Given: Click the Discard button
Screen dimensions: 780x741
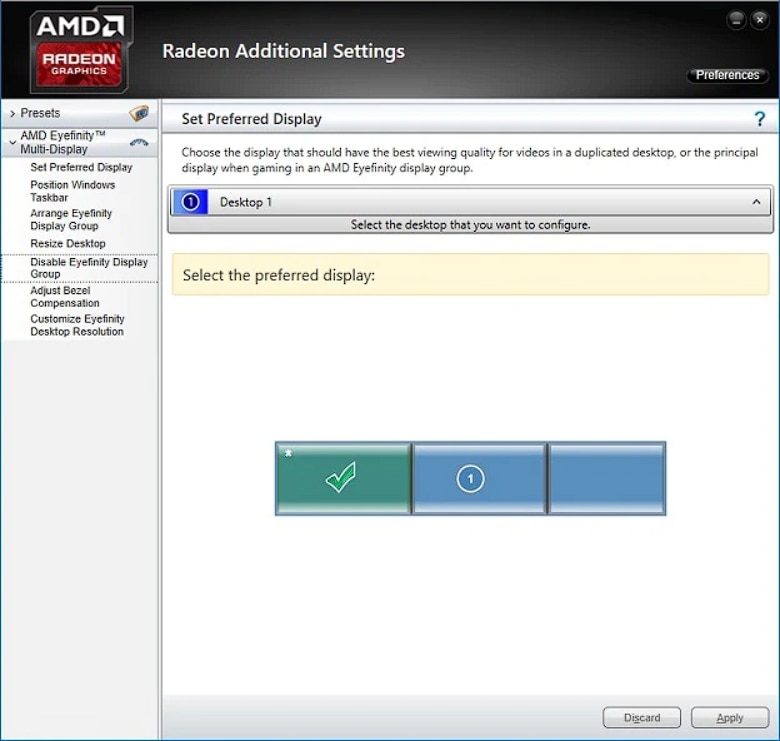Looking at the screenshot, I should point(642,718).
